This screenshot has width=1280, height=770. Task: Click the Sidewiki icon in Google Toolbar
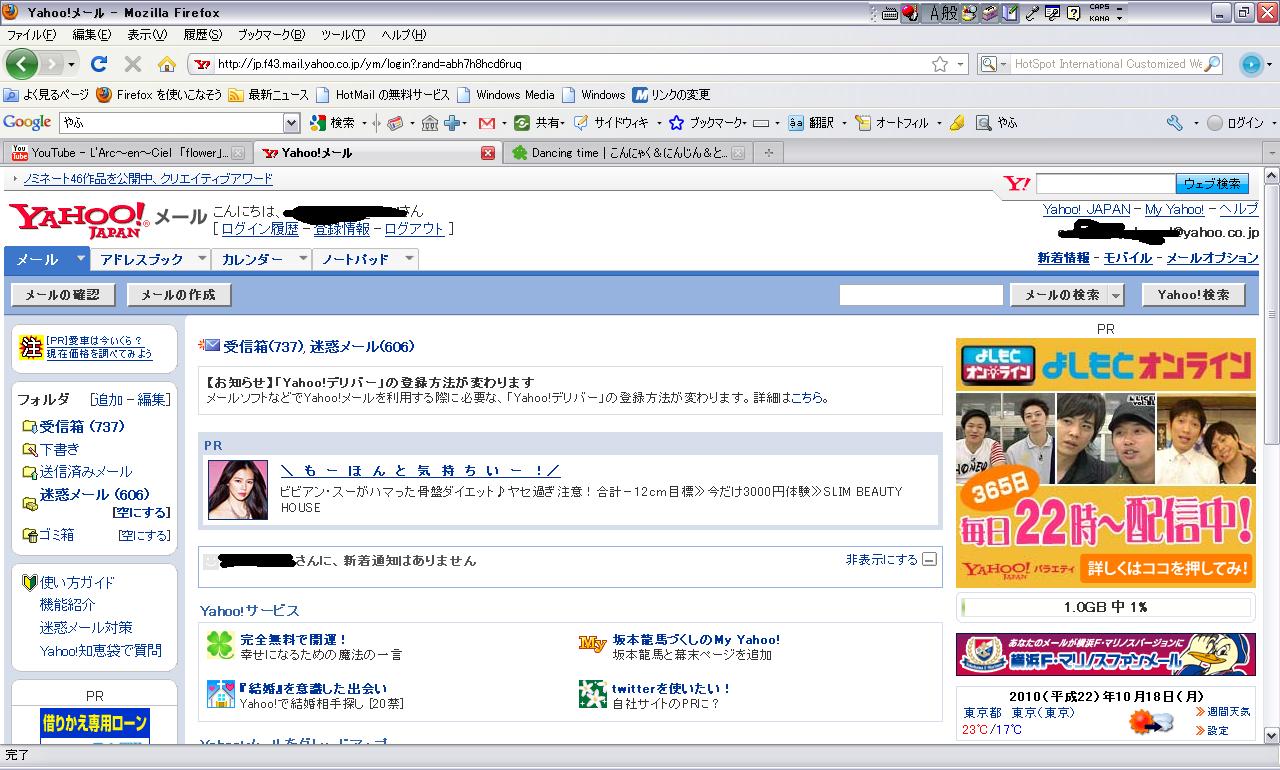point(583,123)
